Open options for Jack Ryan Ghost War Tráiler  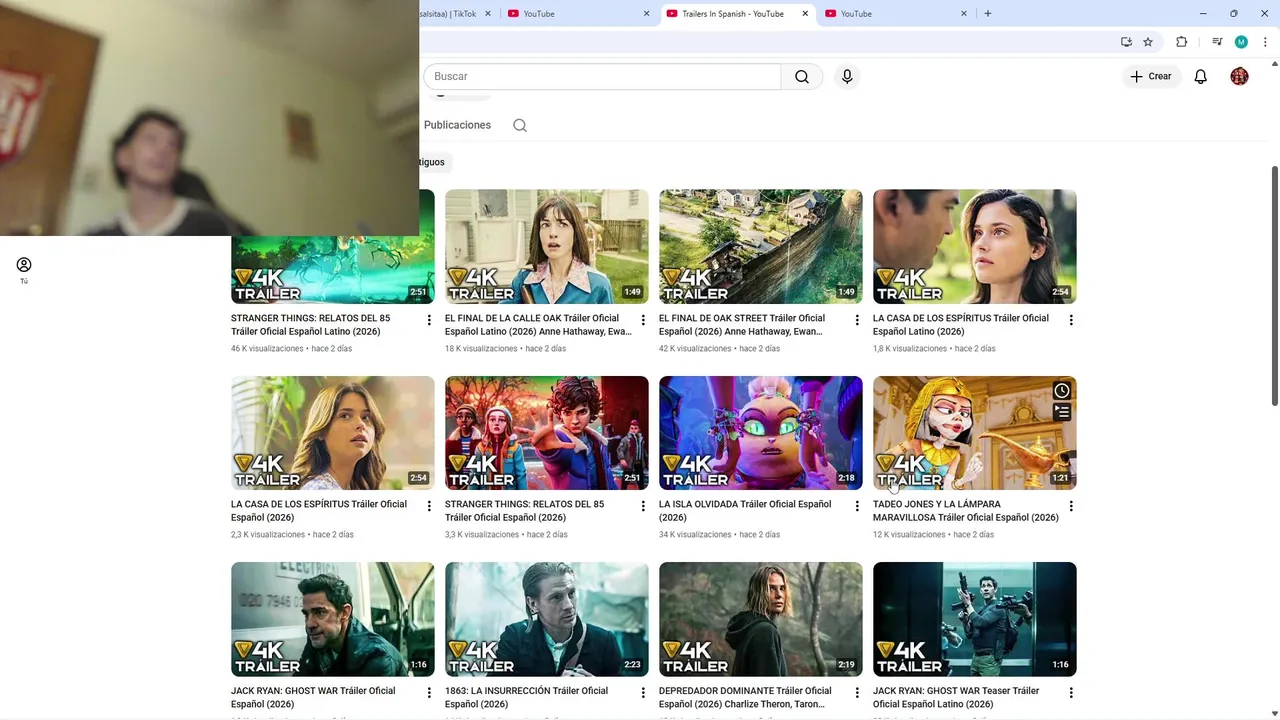(x=429, y=692)
